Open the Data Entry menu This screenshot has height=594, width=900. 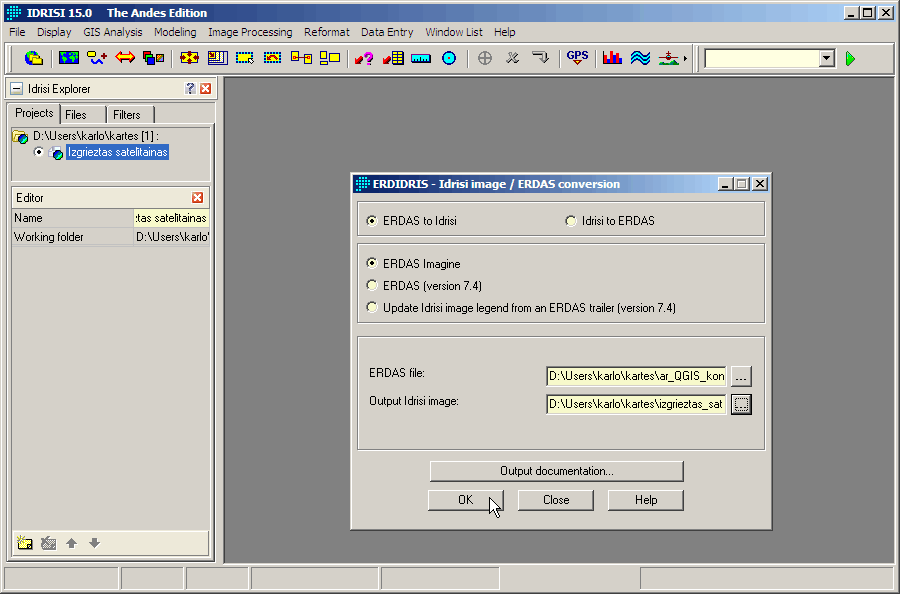pyautogui.click(x=387, y=32)
